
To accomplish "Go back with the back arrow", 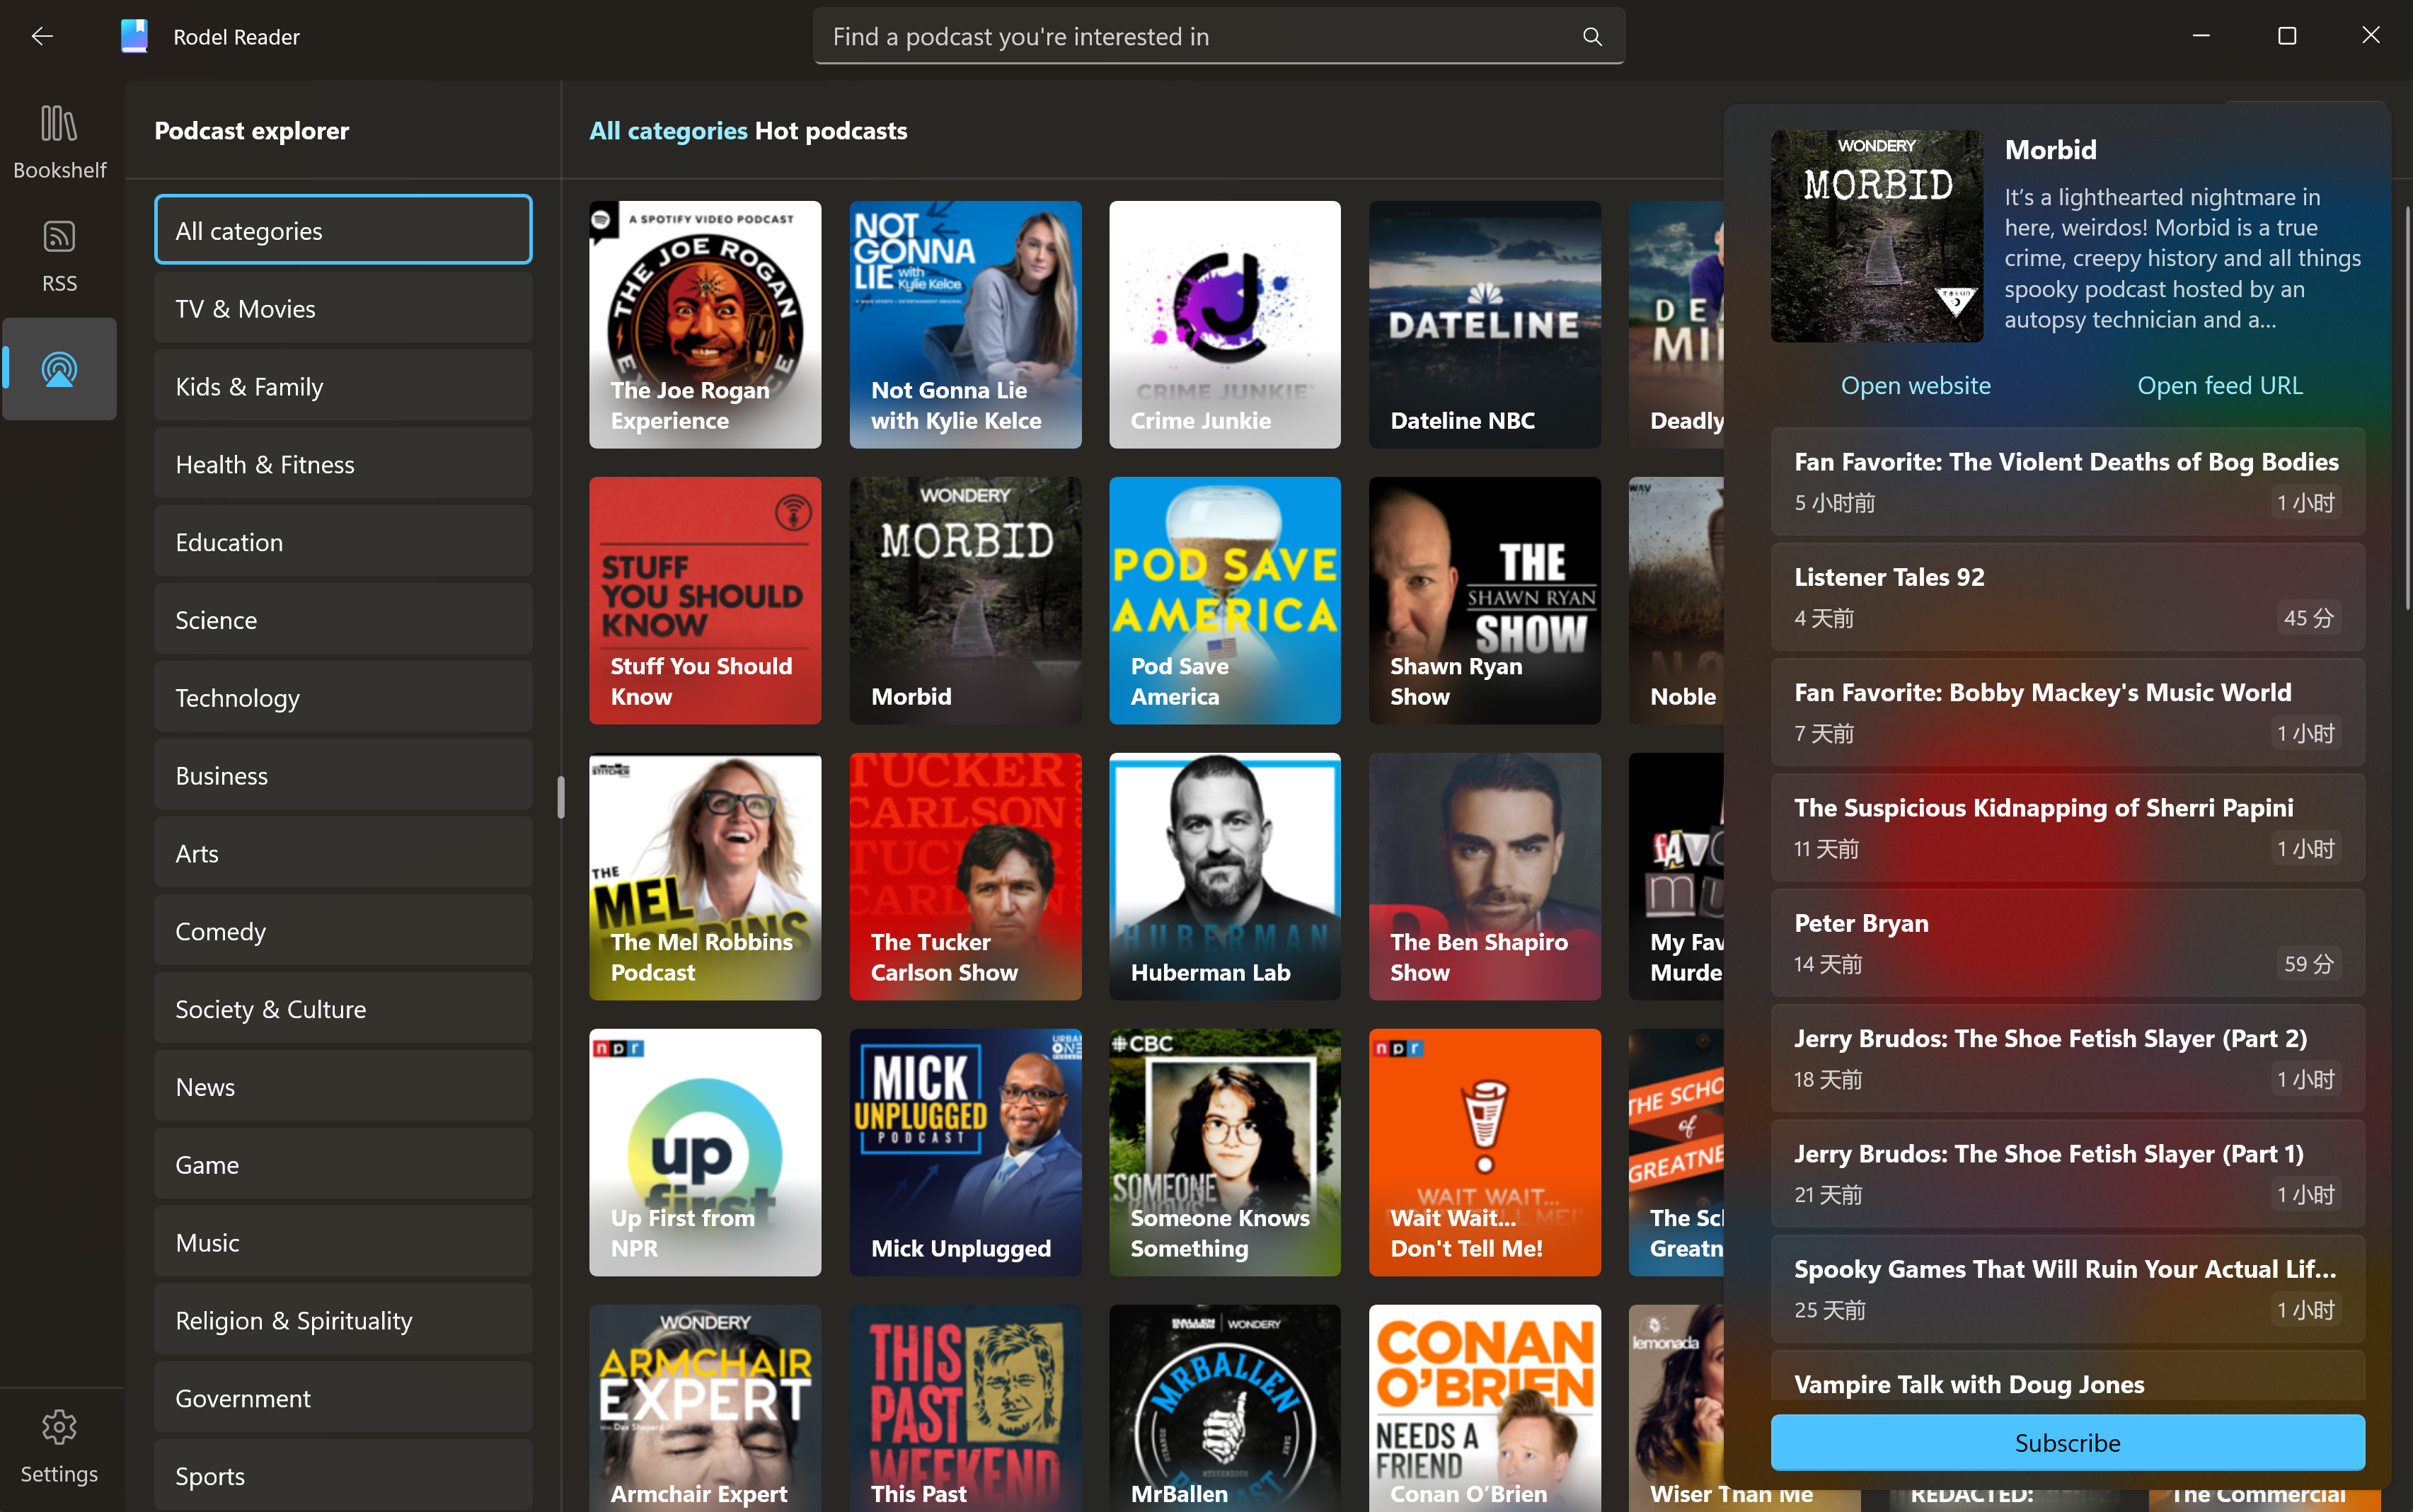I will pos(42,37).
